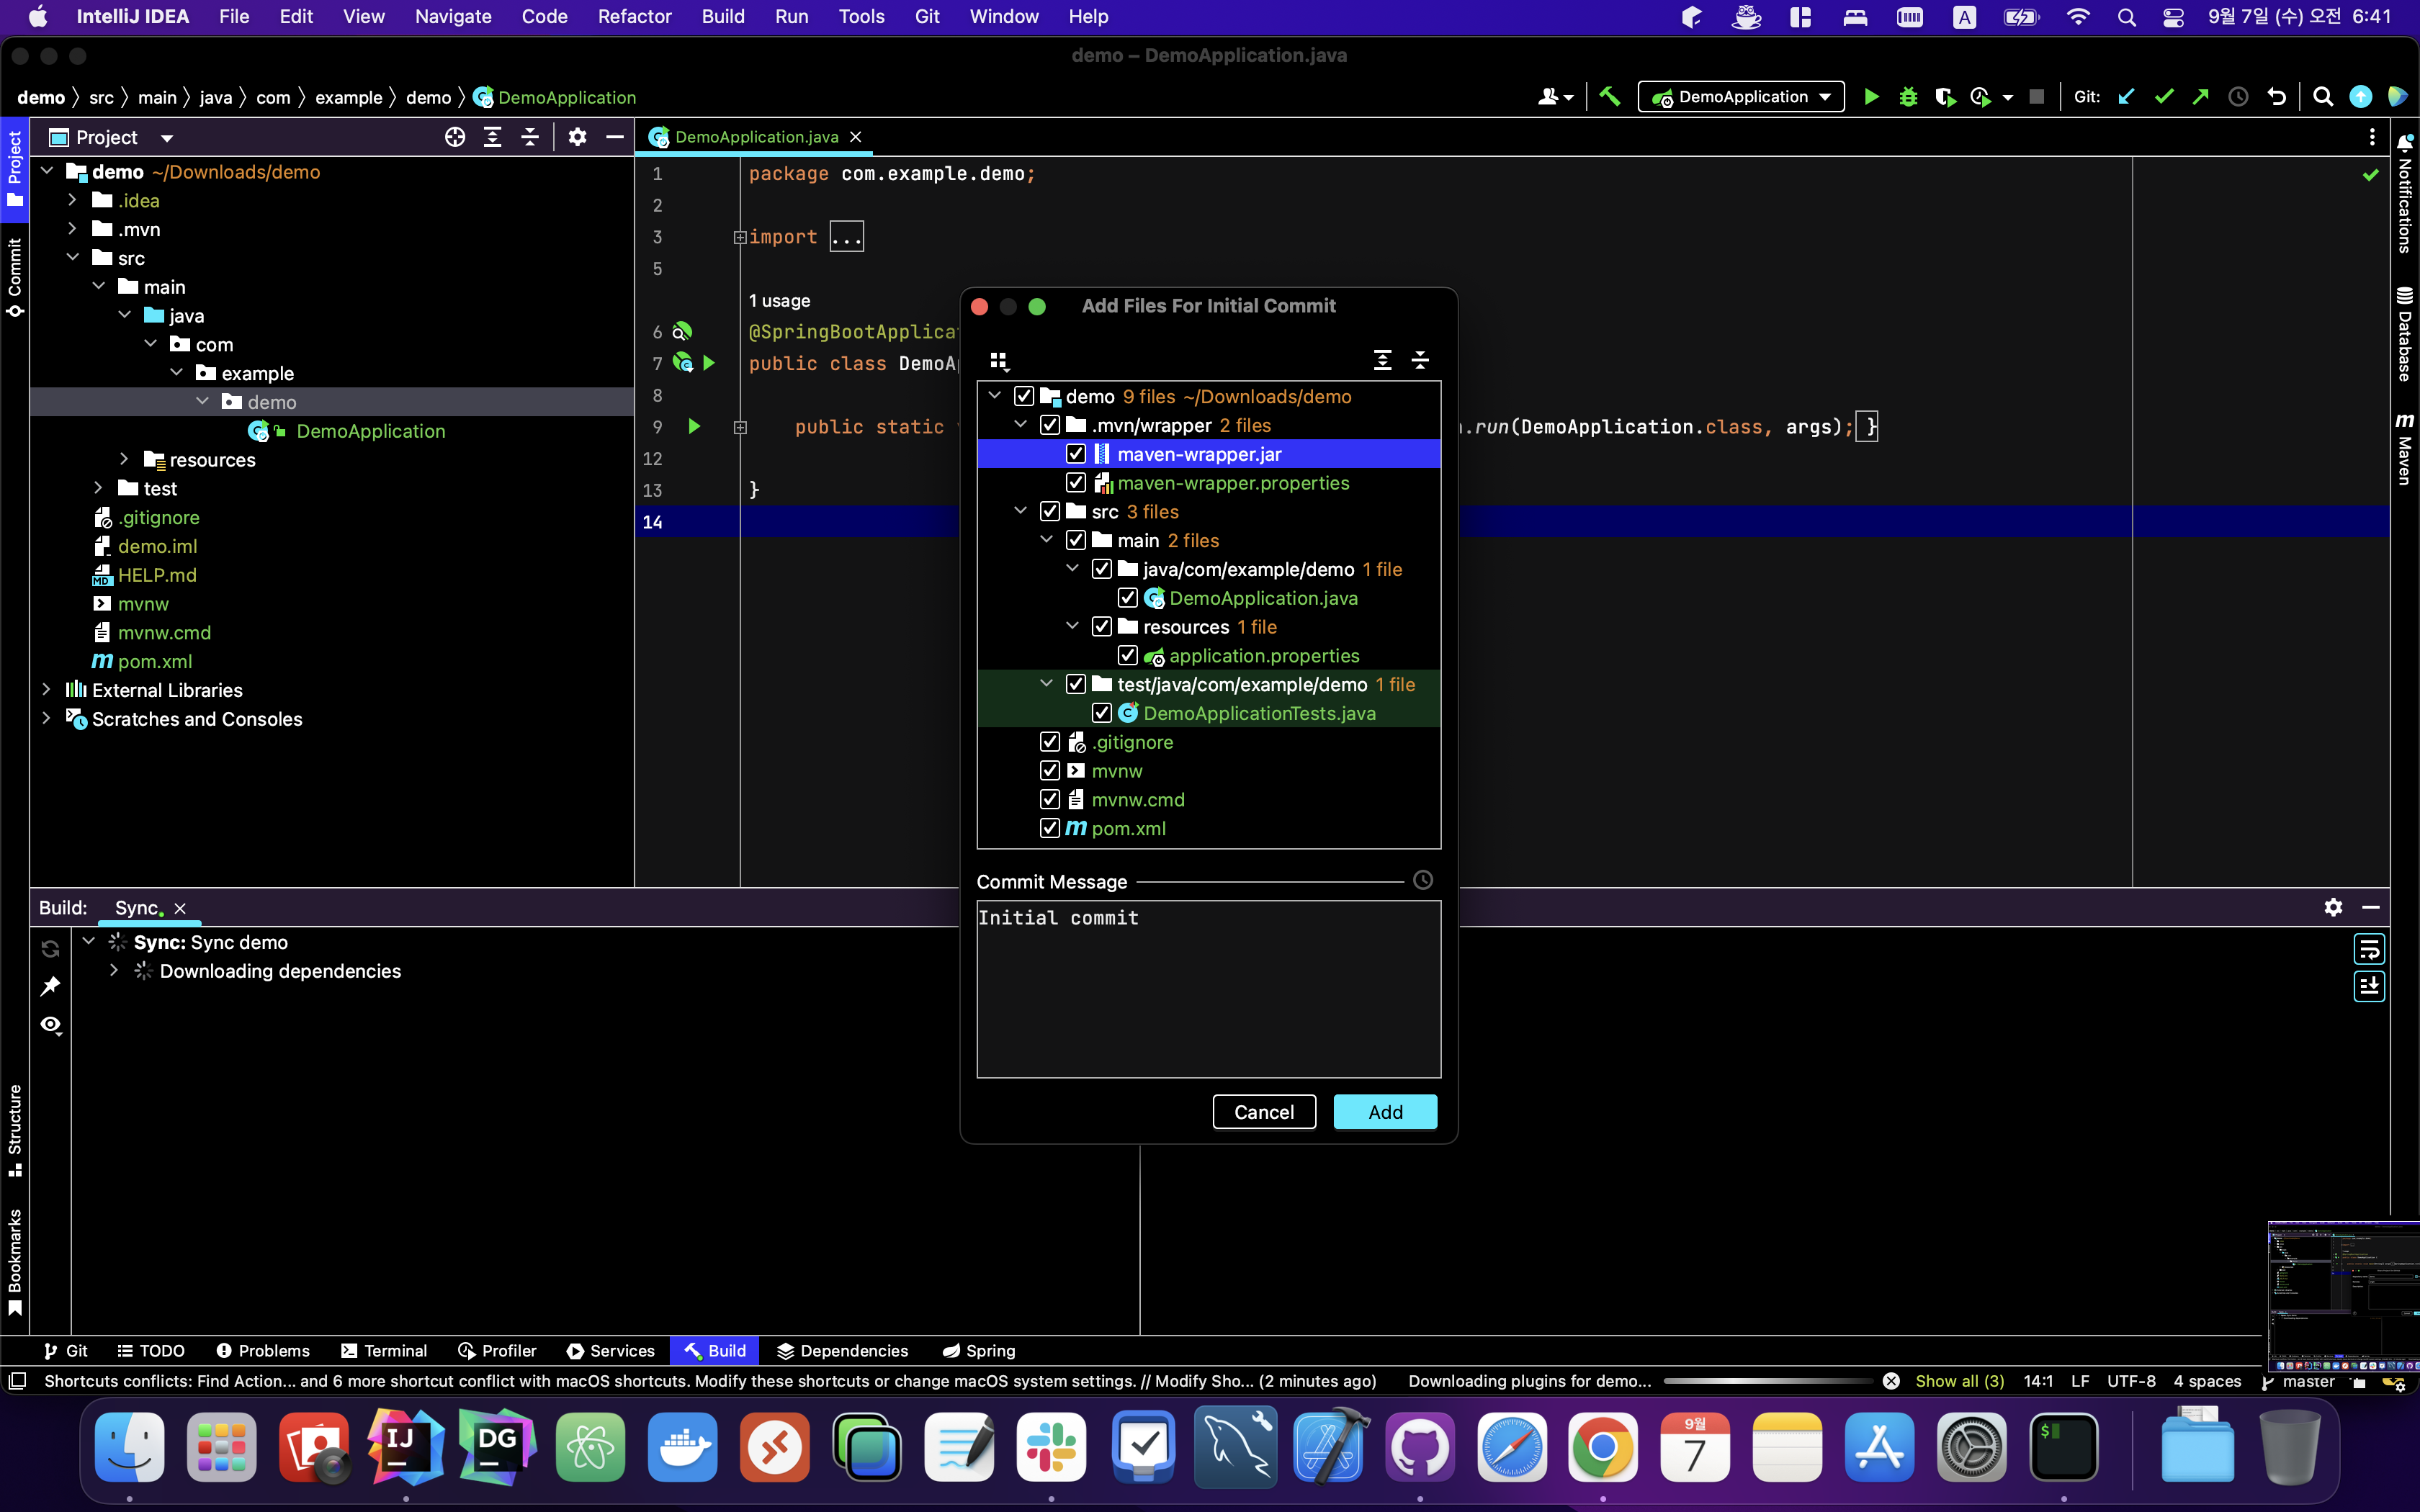Open Project panel settings gear
This screenshot has width=2420, height=1512.
pyautogui.click(x=577, y=137)
